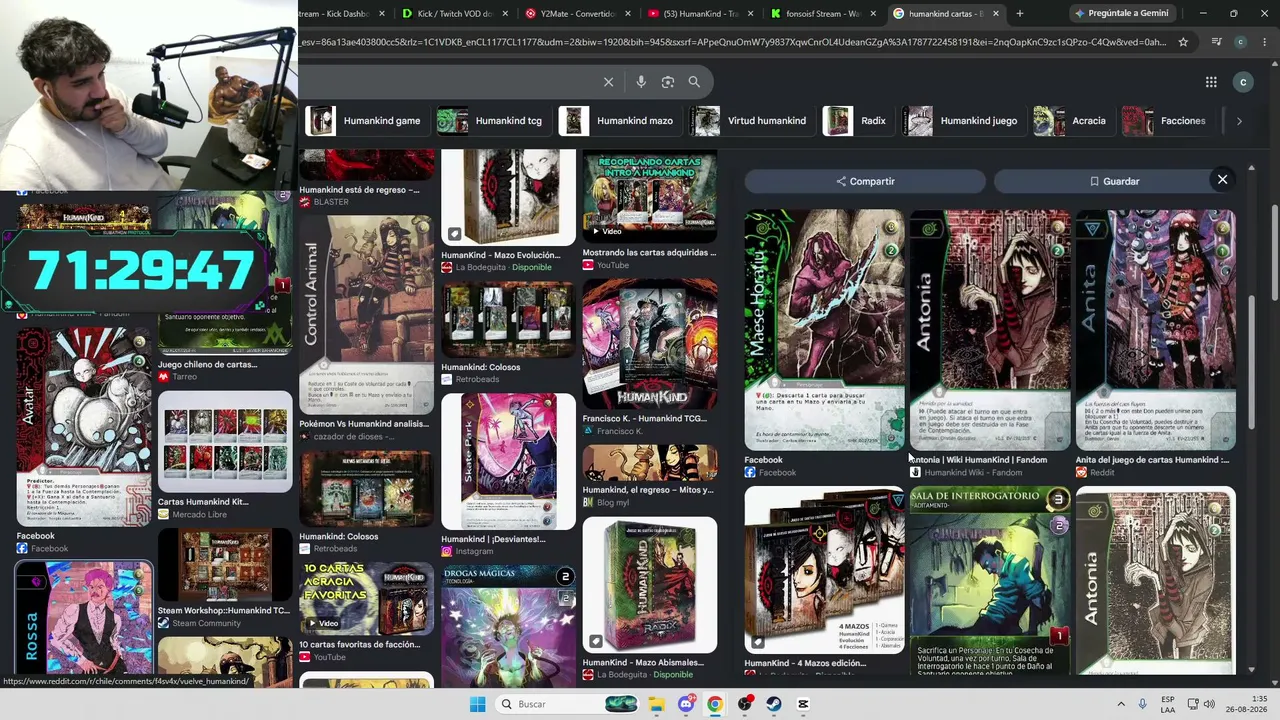The image size is (1280, 720).
Task: Click the ESP LAA language indicator
Action: coord(1168,704)
